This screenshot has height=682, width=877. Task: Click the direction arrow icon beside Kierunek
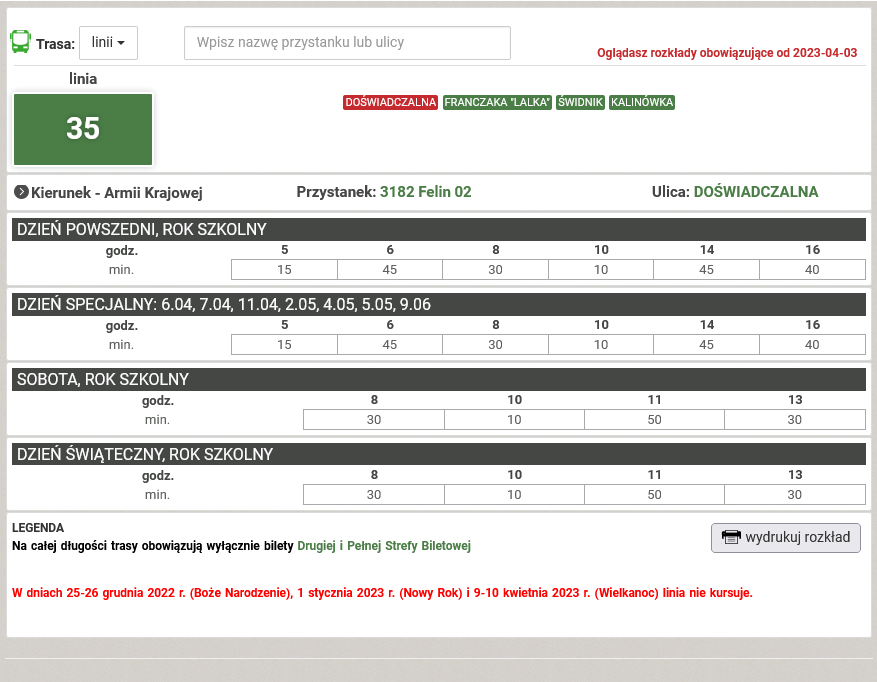pyautogui.click(x=21, y=192)
